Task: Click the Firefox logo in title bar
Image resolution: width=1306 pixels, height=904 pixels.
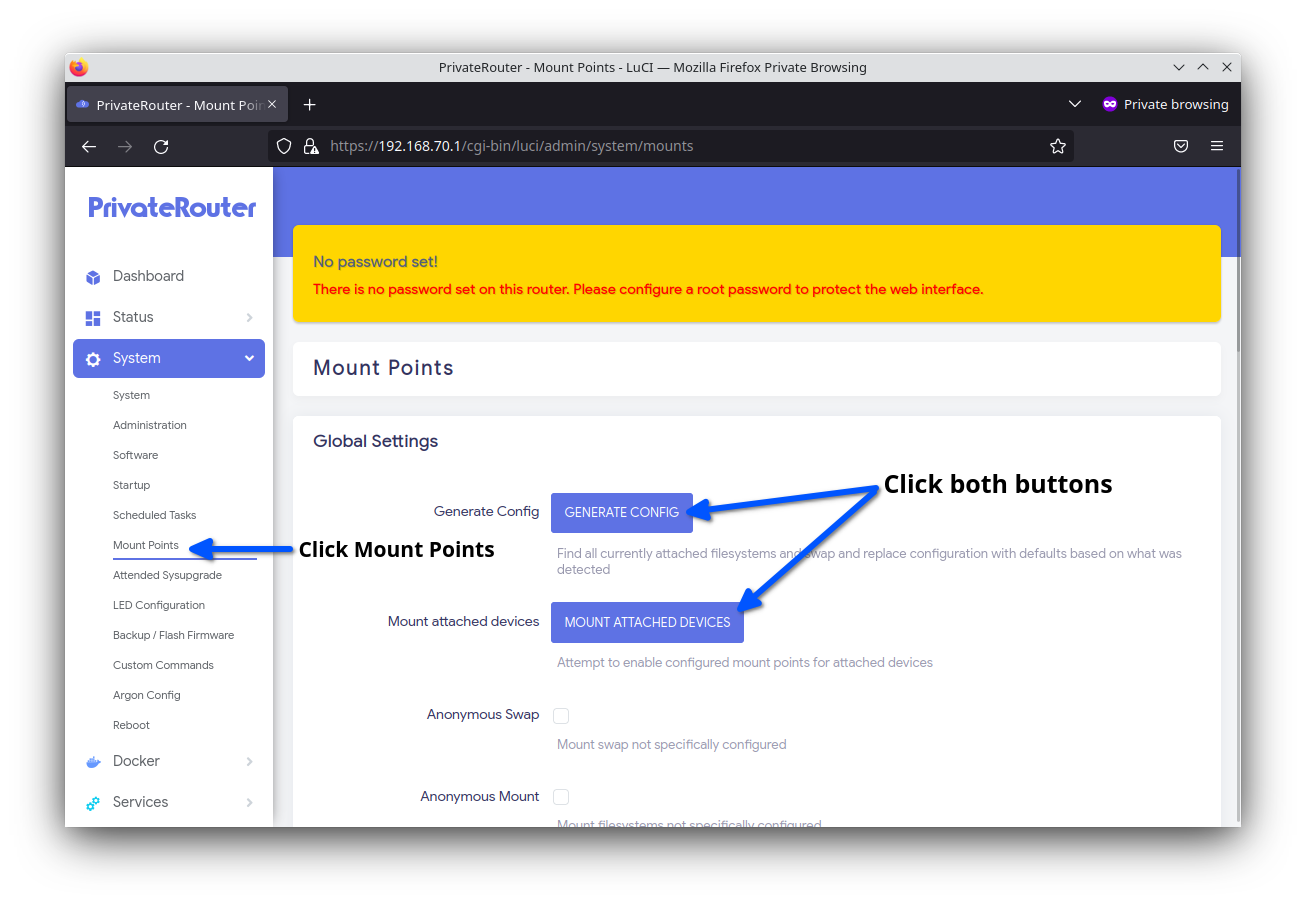Action: [x=79, y=68]
